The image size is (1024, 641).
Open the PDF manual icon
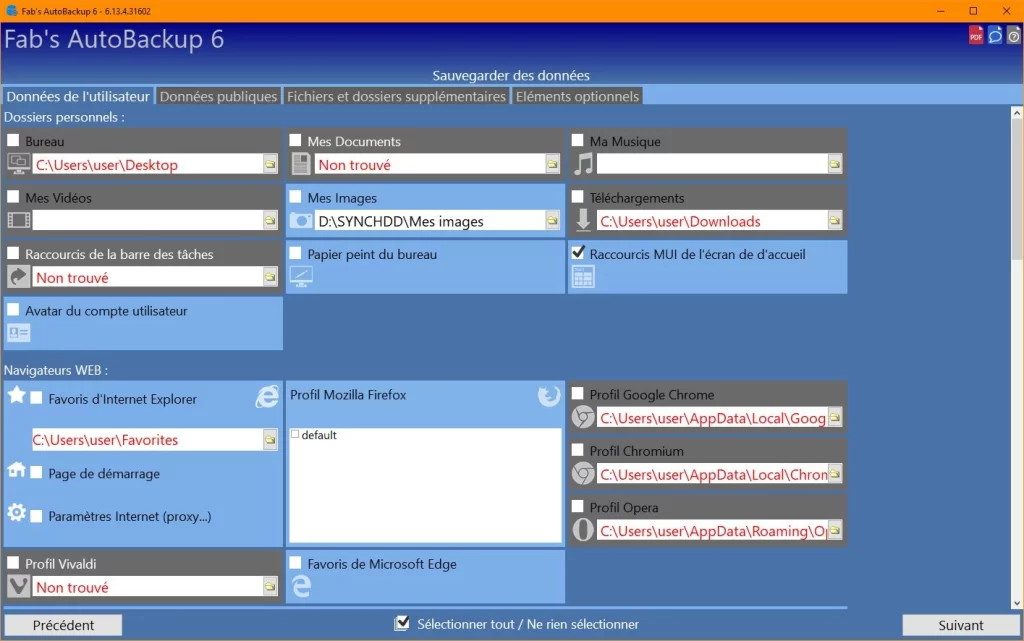point(976,36)
